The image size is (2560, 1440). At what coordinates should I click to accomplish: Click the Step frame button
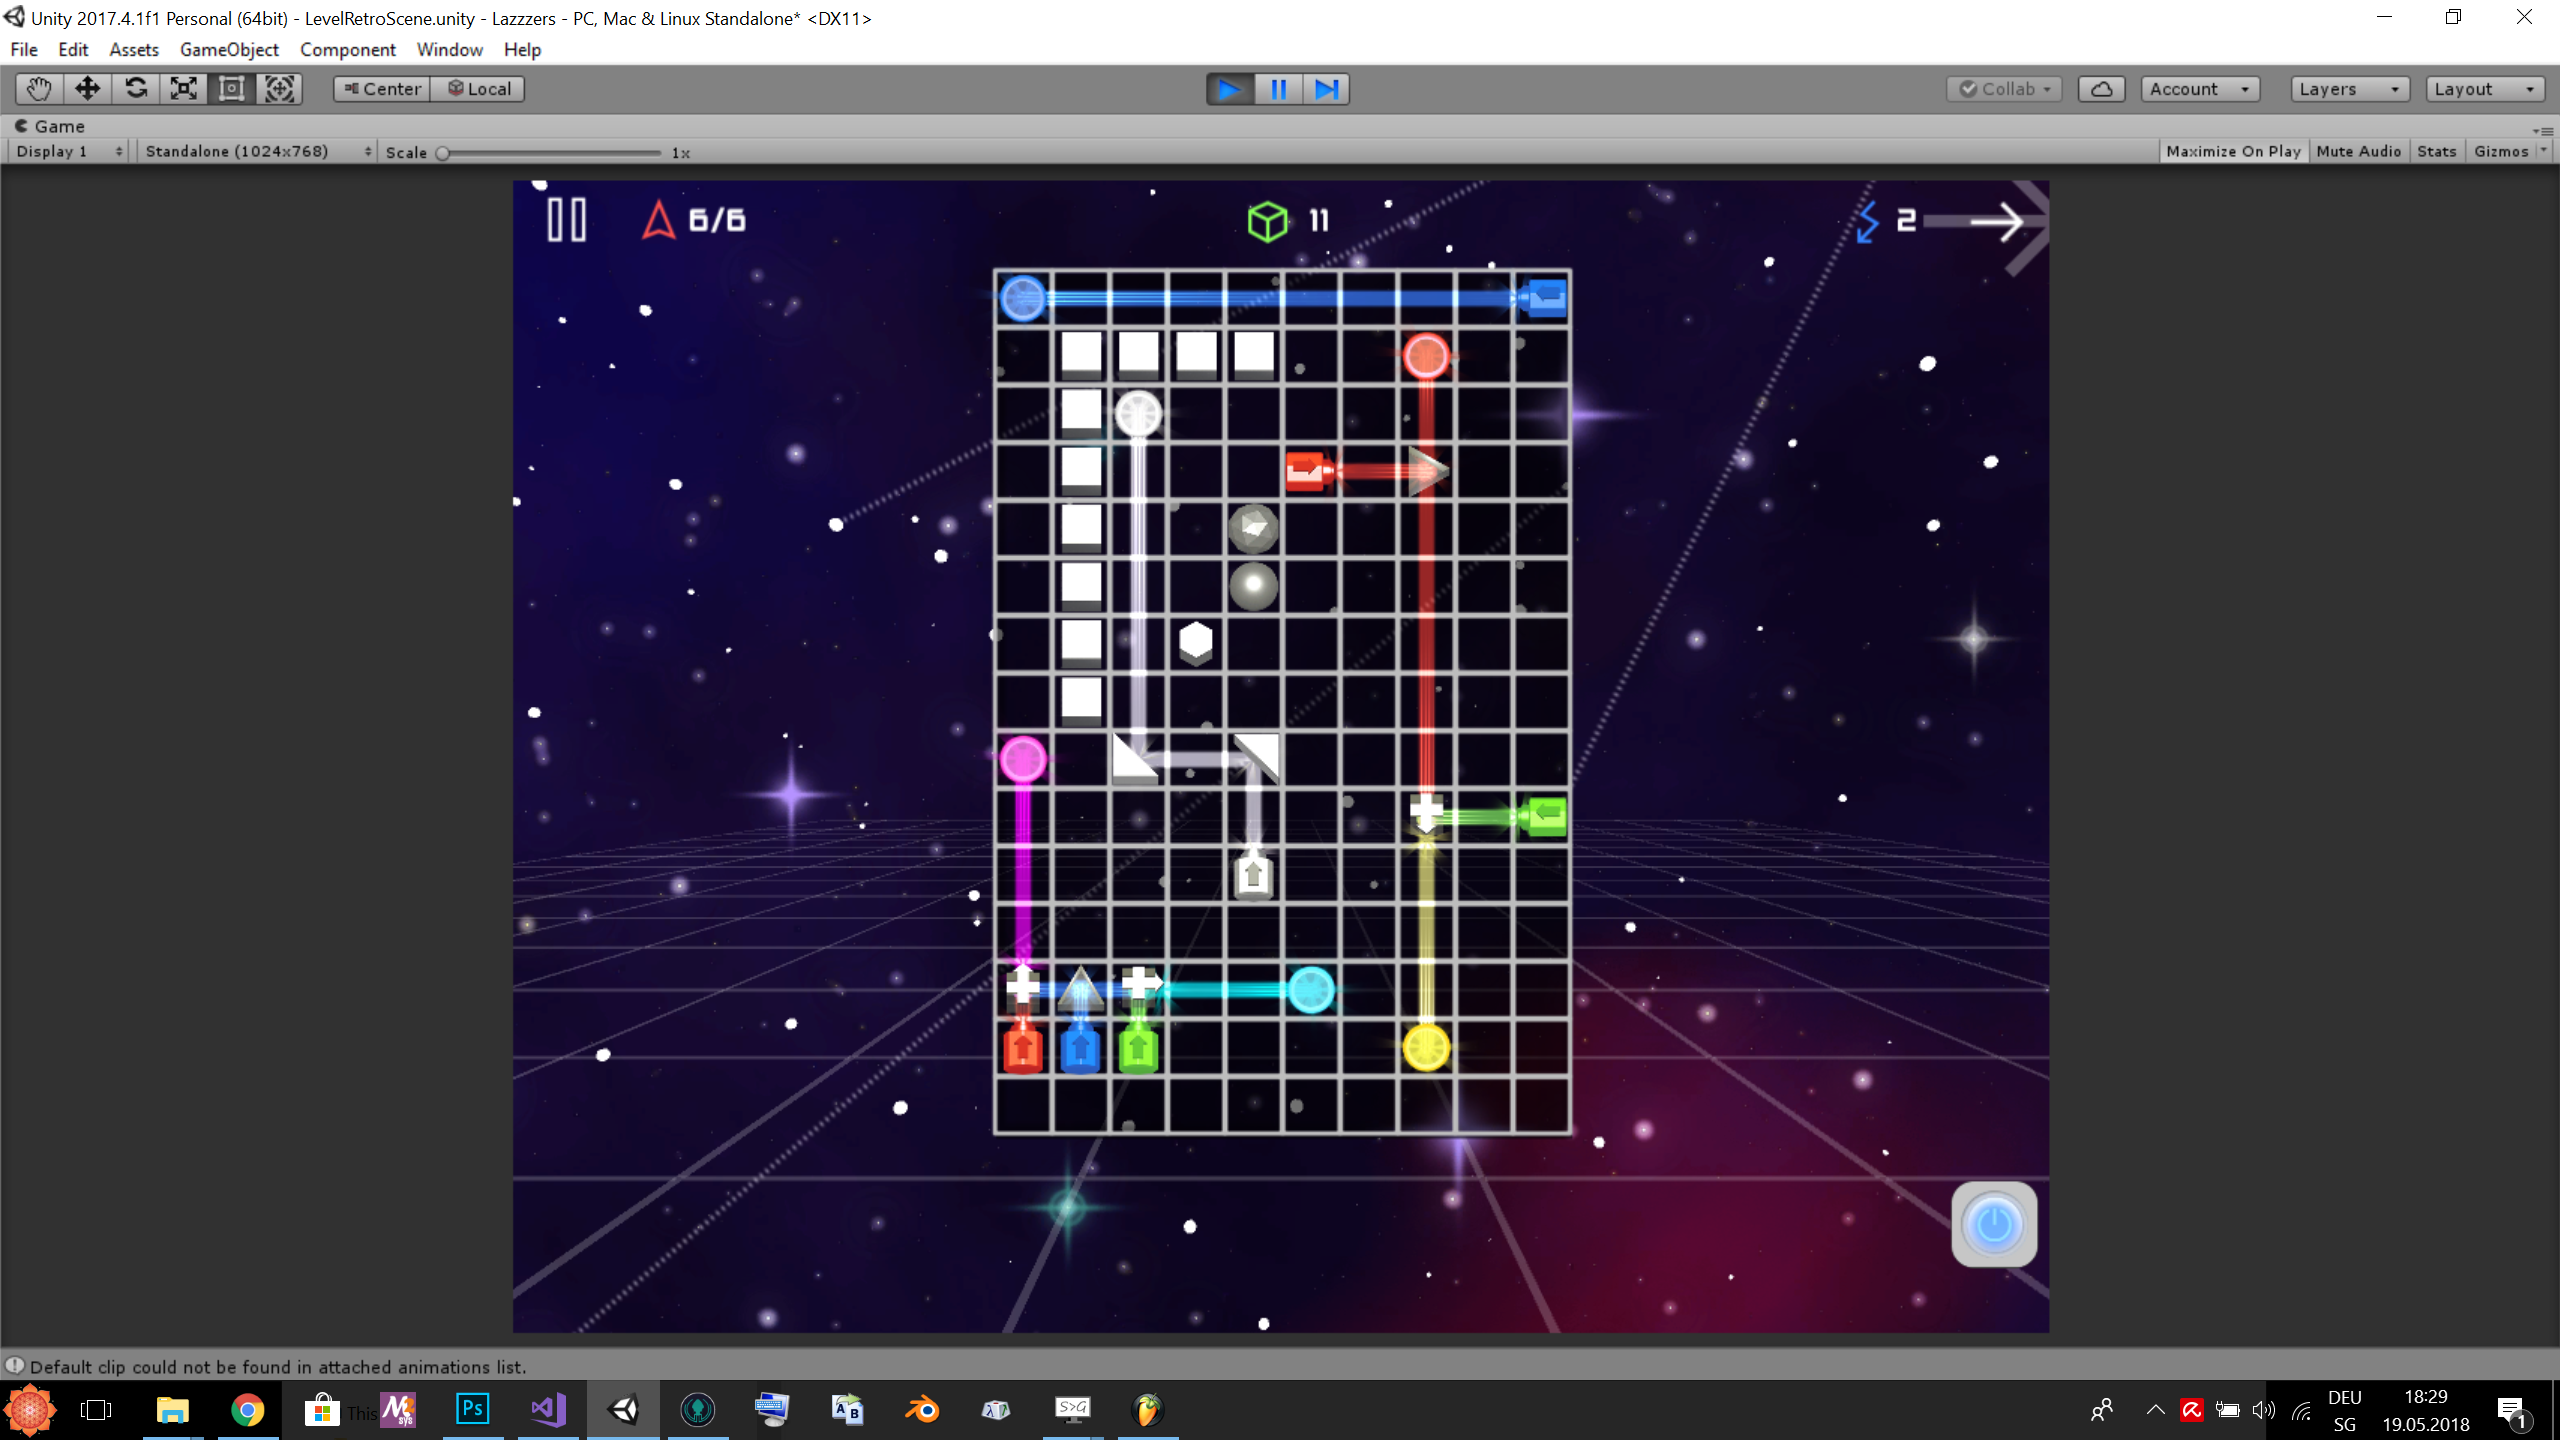[x=1326, y=89]
